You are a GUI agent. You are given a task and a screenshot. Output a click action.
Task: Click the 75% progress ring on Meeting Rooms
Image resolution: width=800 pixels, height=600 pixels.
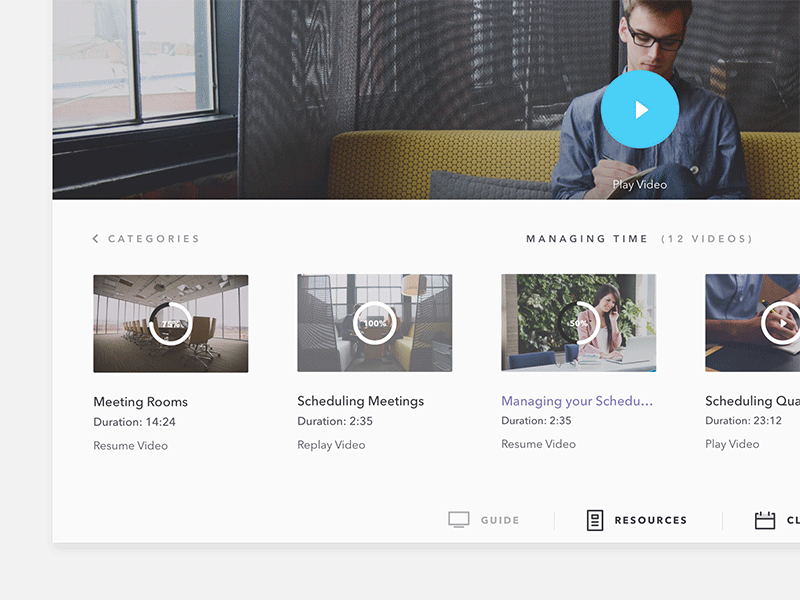[172, 322]
